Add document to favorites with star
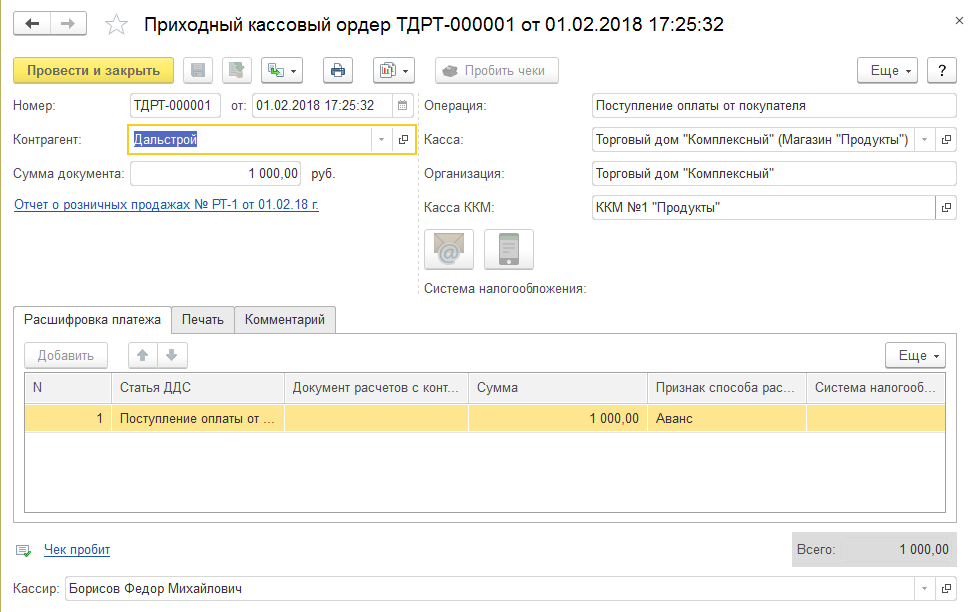The width and height of the screenshot is (975, 612). (116, 24)
